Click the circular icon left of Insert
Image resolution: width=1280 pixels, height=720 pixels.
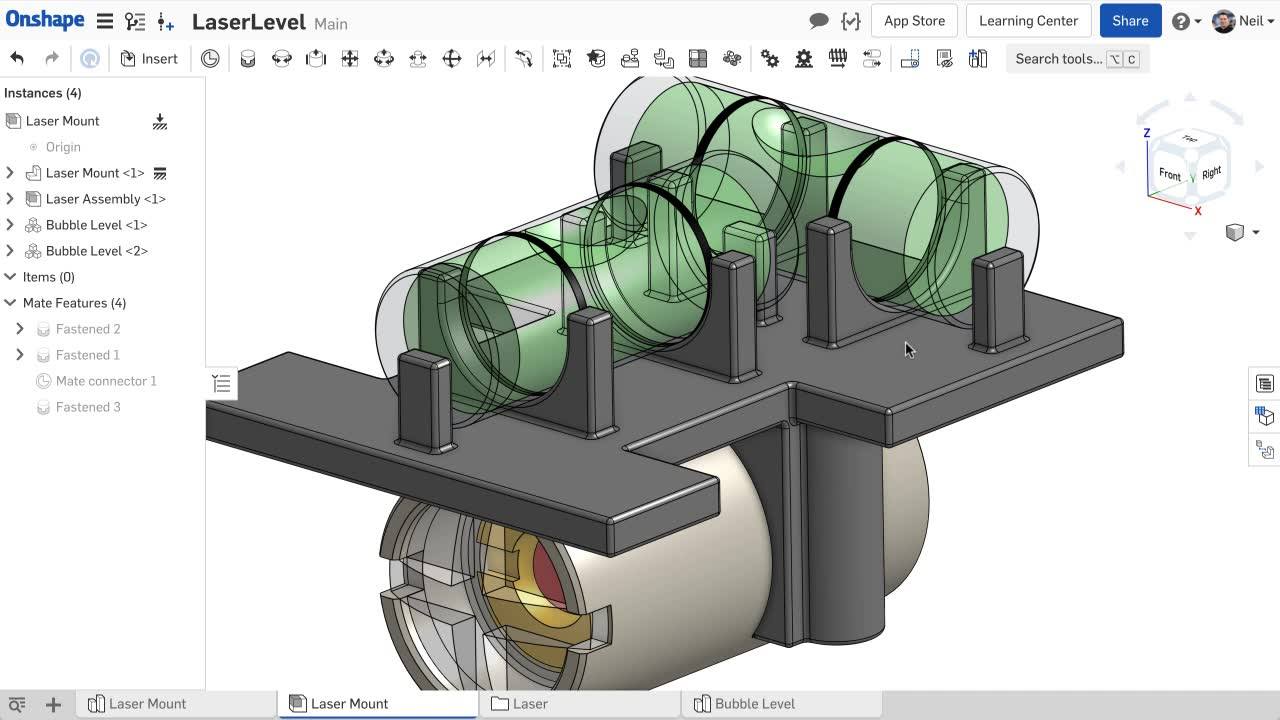(90, 59)
